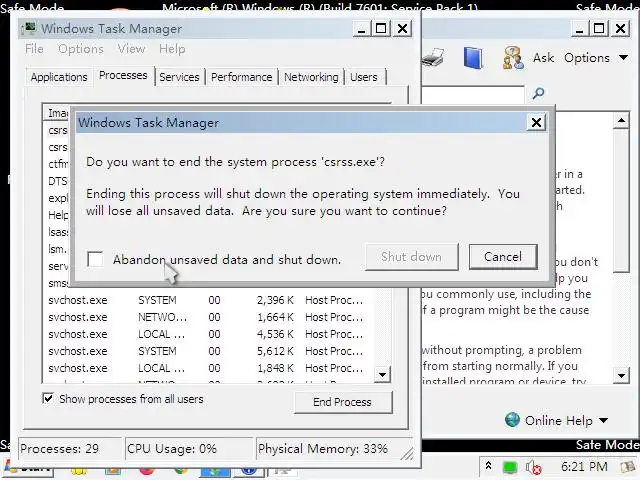
Task: Click the muted speaker volume tray icon
Action: tap(533, 467)
